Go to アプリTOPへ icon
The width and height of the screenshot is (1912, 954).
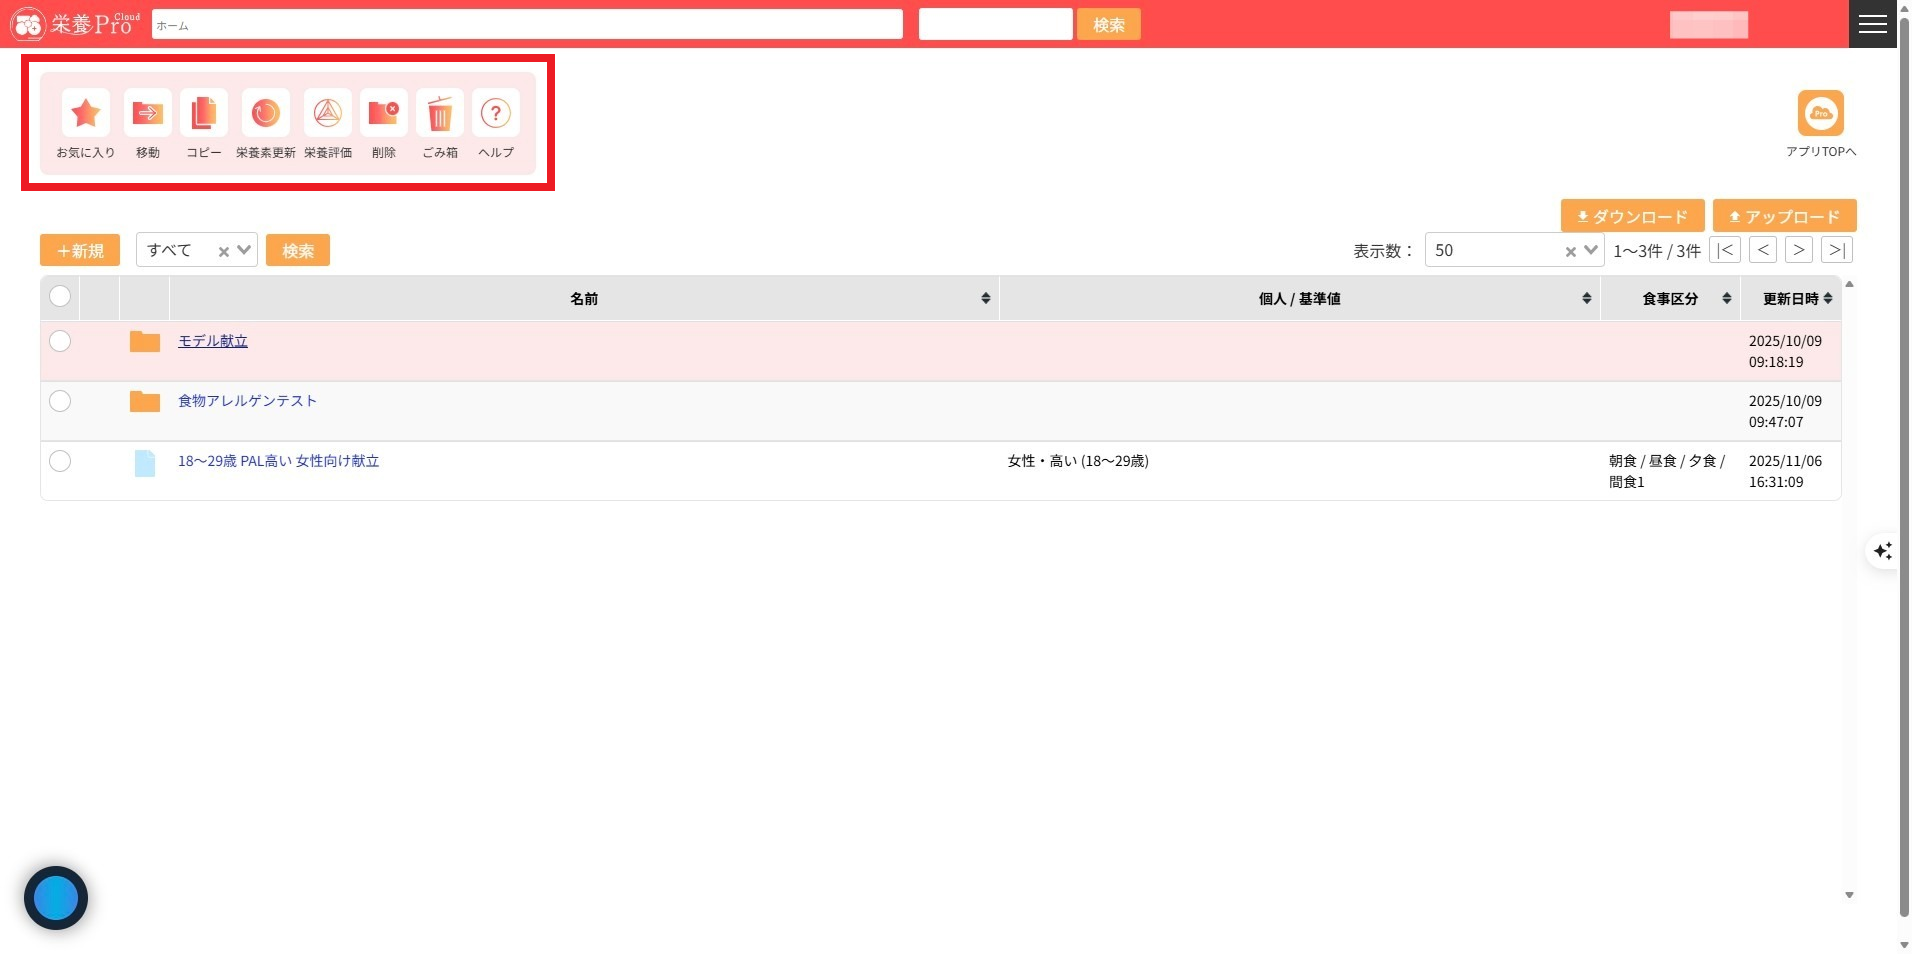point(1820,114)
